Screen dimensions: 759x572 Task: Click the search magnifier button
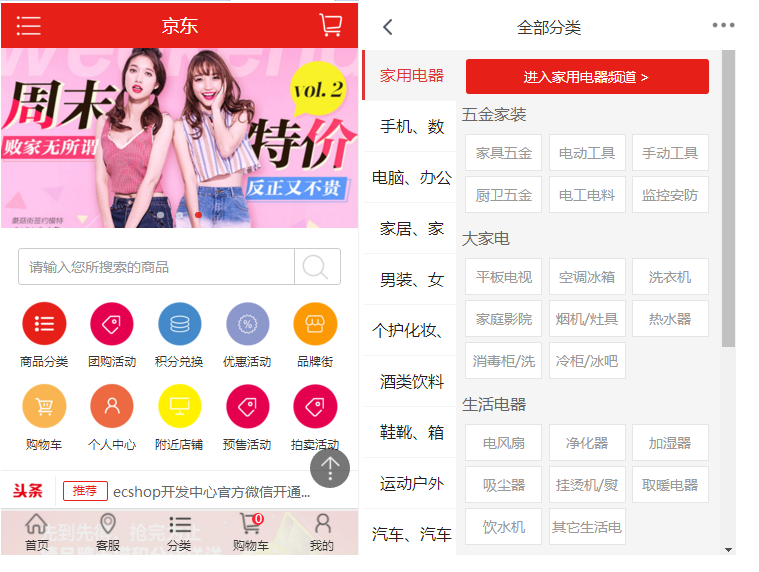click(317, 267)
